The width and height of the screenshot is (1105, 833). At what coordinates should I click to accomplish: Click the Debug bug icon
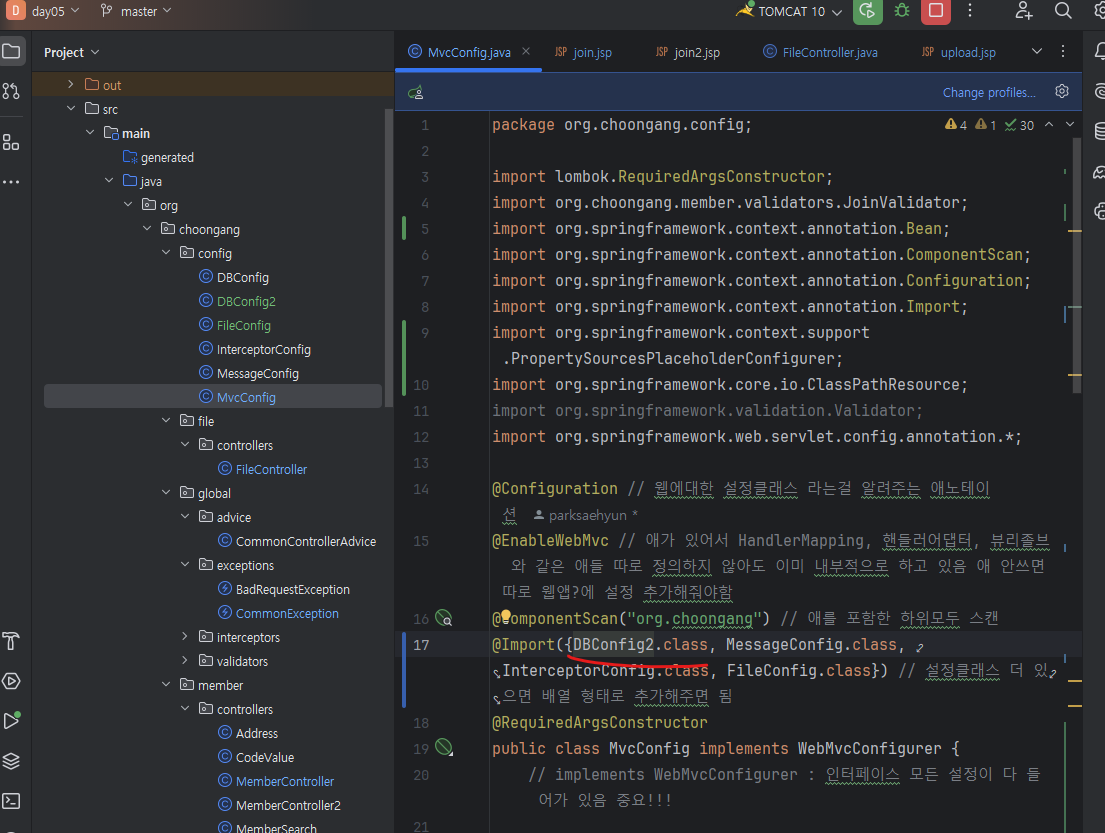[x=901, y=11]
